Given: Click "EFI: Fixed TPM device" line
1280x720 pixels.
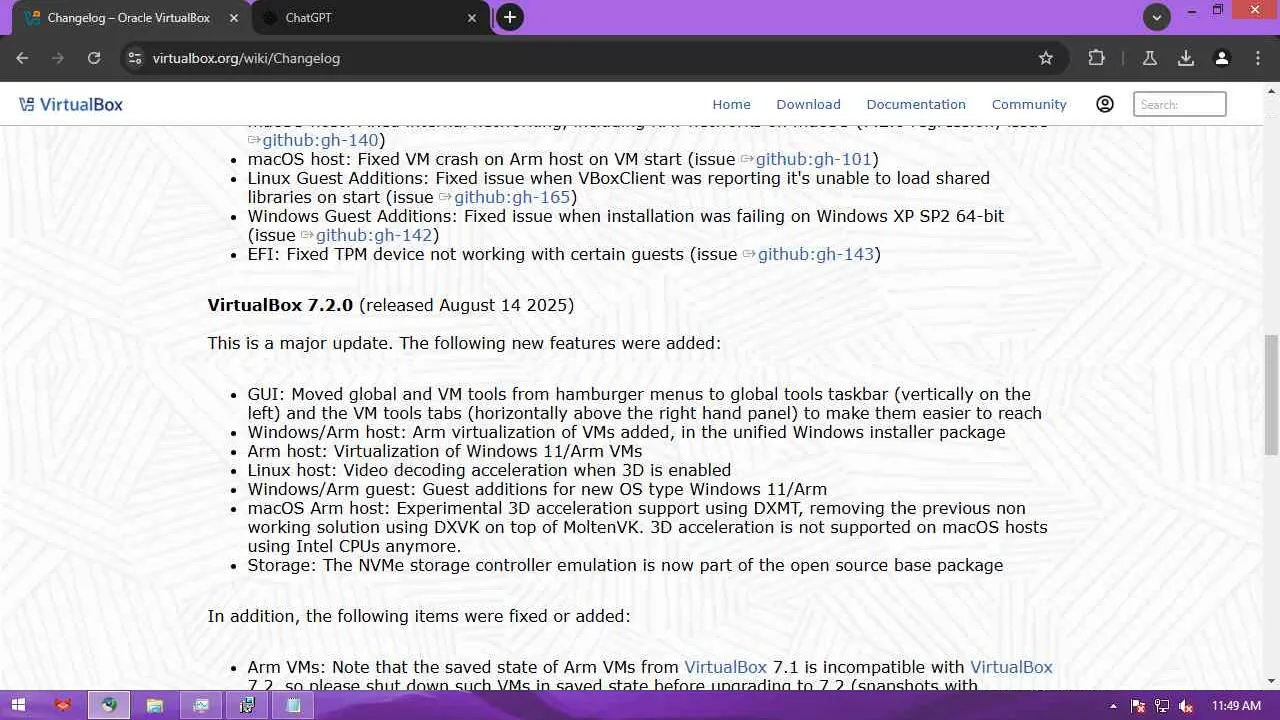Looking at the screenshot, I should click(x=564, y=254).
